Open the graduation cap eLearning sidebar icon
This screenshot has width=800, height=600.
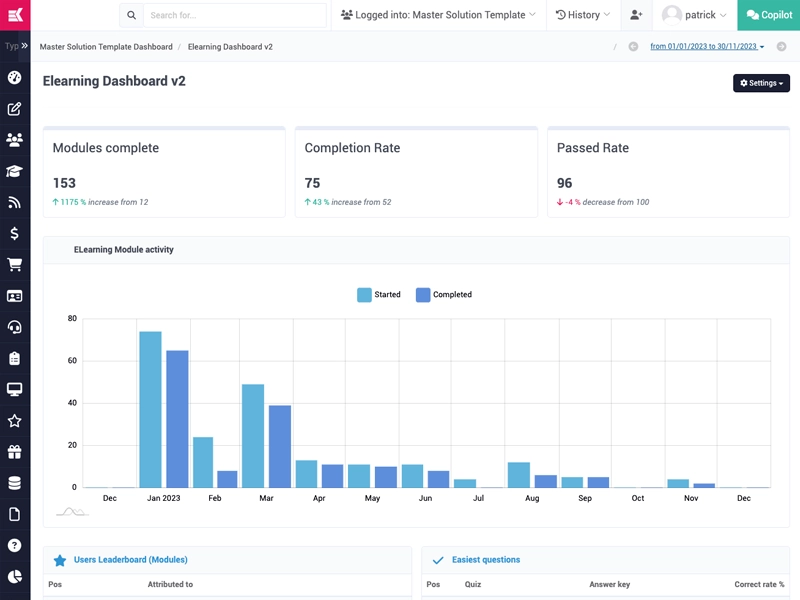pyautogui.click(x=14, y=171)
